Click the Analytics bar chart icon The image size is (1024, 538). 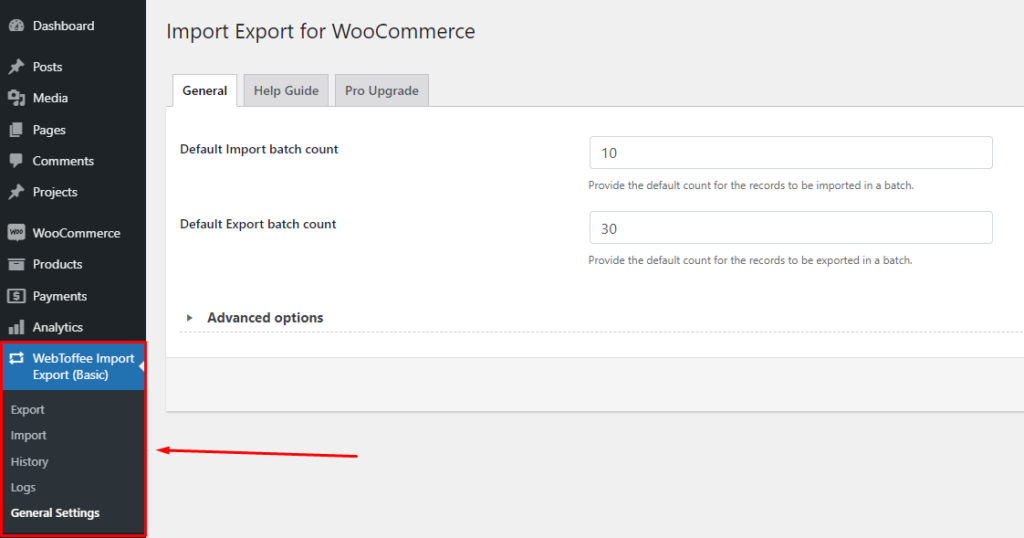16,327
